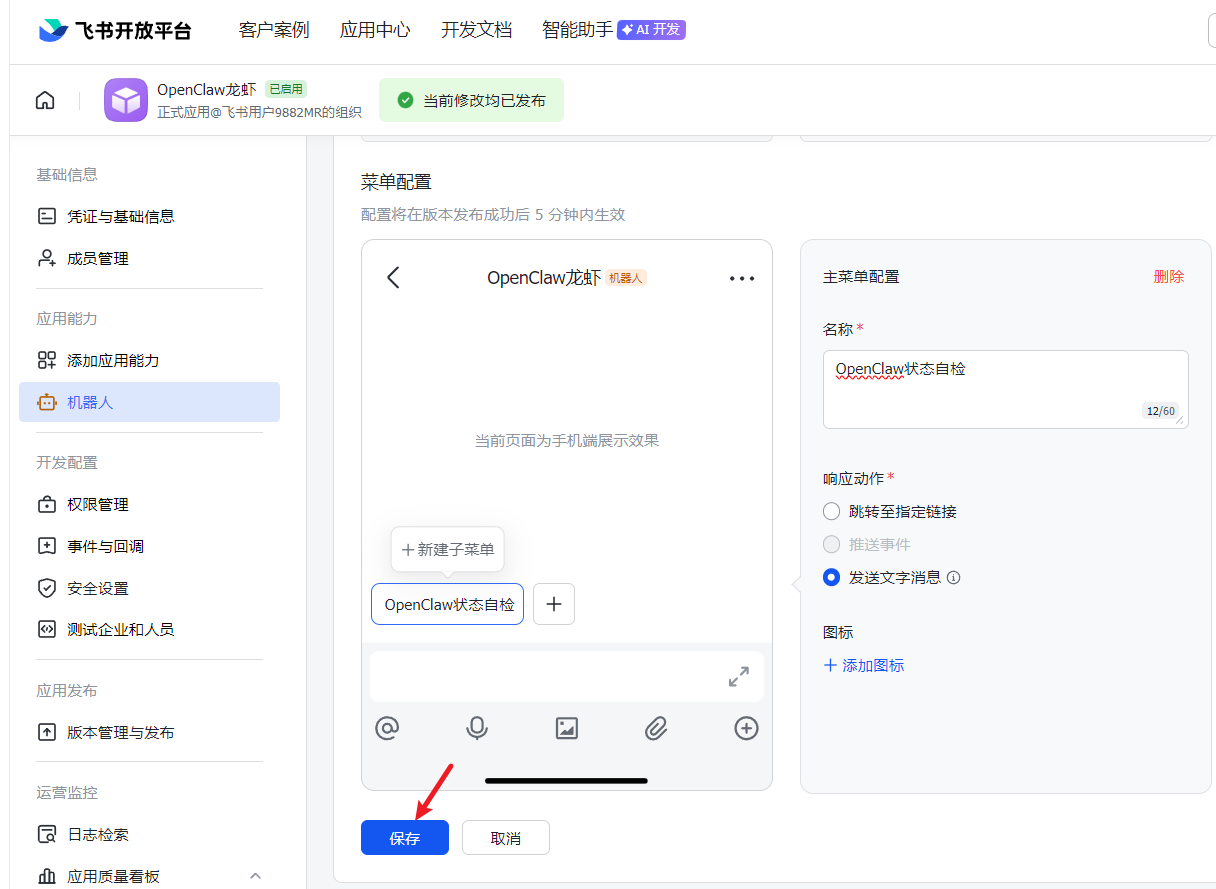This screenshot has width=1216, height=889.
Task: Open 权限管理 in sidebar
Action: pos(97,504)
